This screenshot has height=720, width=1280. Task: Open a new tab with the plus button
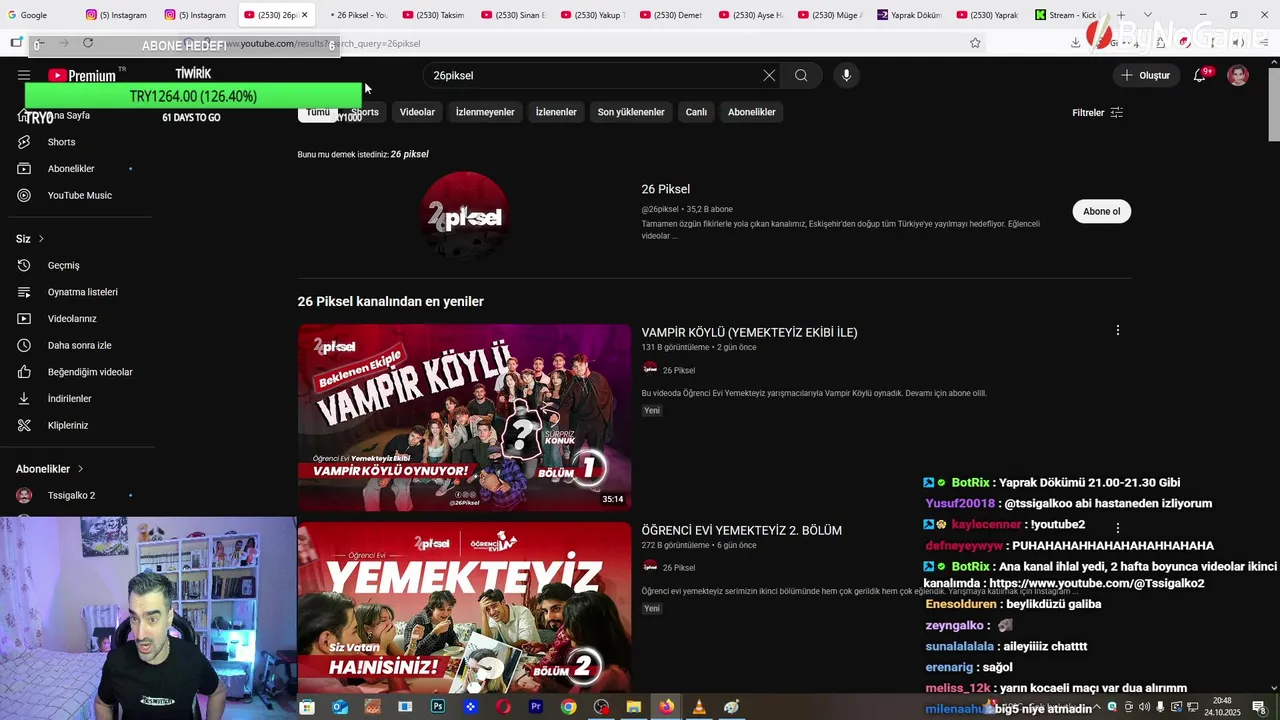pyautogui.click(x=1121, y=15)
